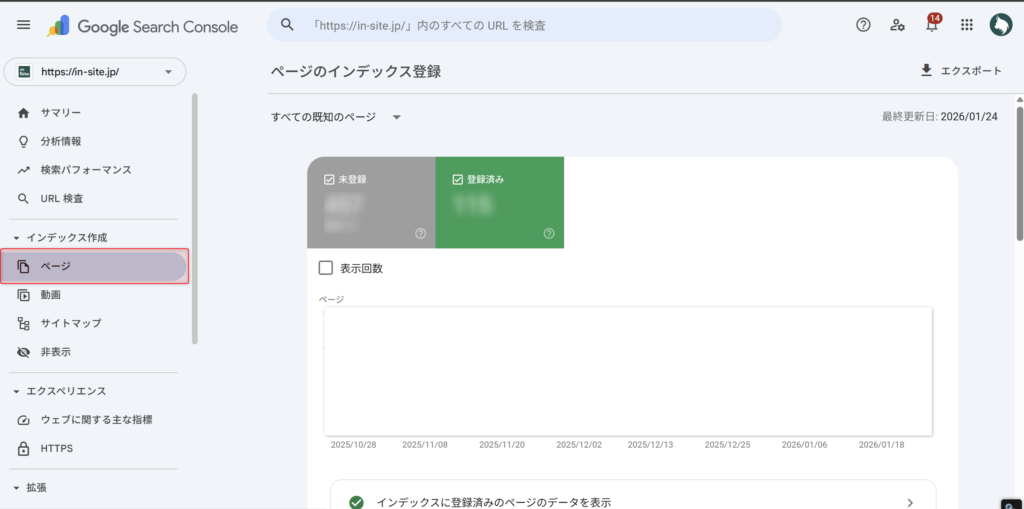Click the video icon beside 動画
This screenshot has height=509, width=1024.
24,295
